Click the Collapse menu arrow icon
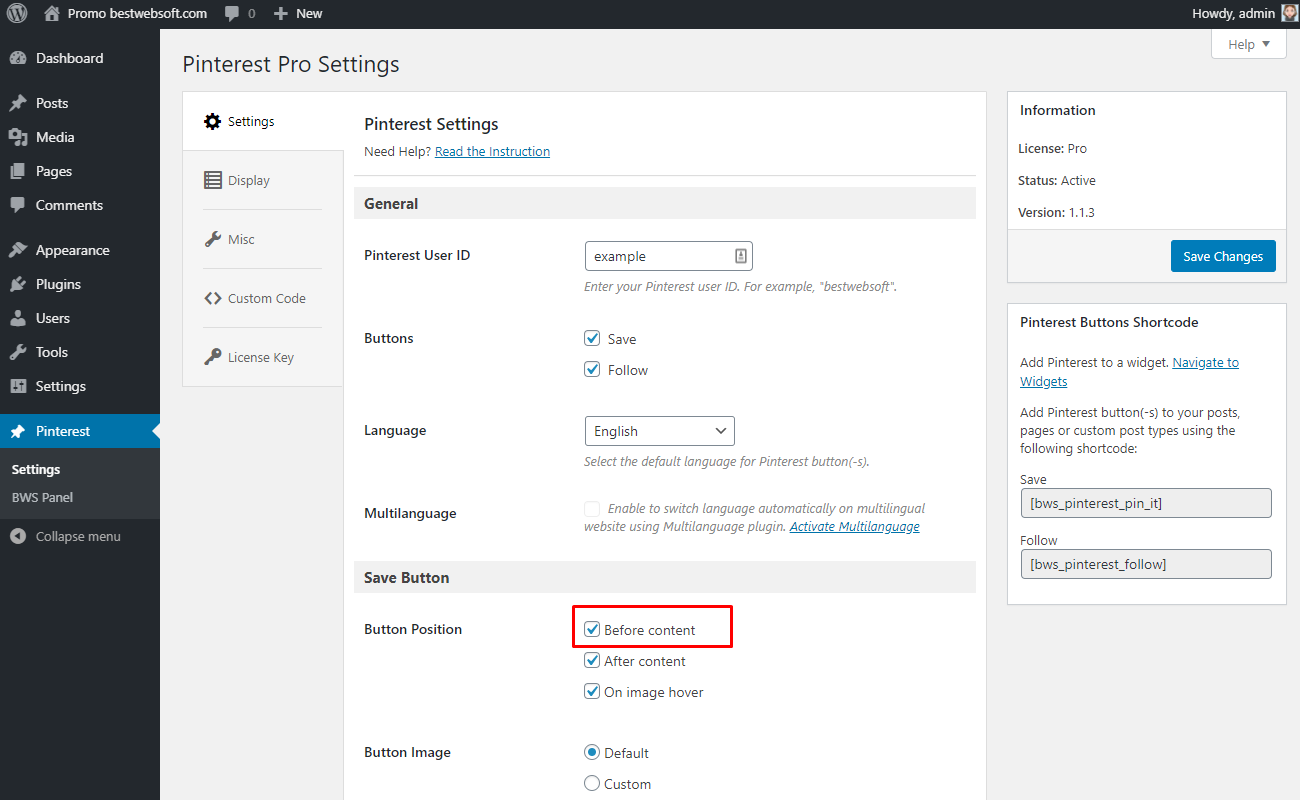The width and height of the screenshot is (1300, 800). click(x=18, y=536)
